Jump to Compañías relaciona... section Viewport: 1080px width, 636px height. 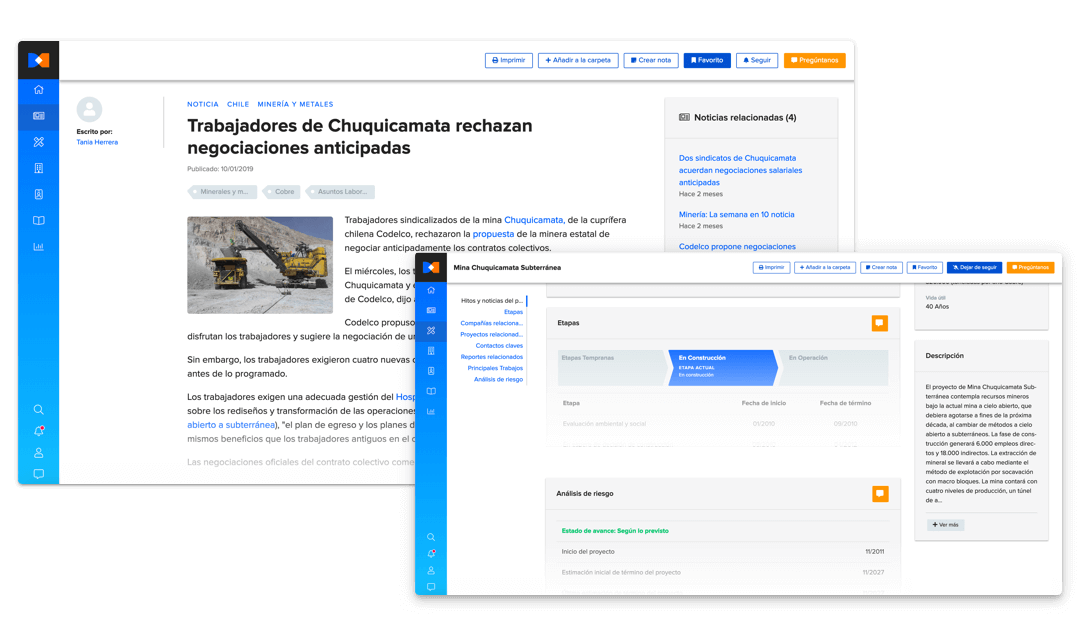[492, 323]
